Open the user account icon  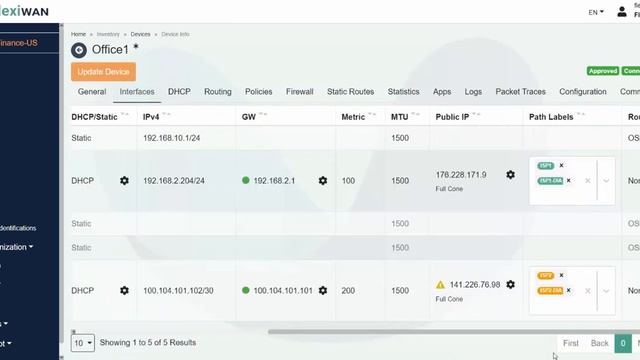(622, 12)
